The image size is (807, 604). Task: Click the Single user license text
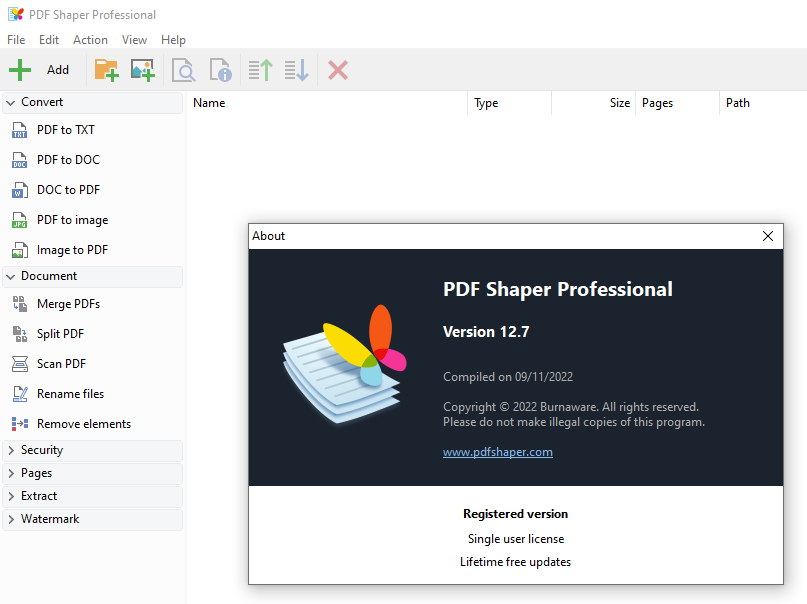(516, 539)
